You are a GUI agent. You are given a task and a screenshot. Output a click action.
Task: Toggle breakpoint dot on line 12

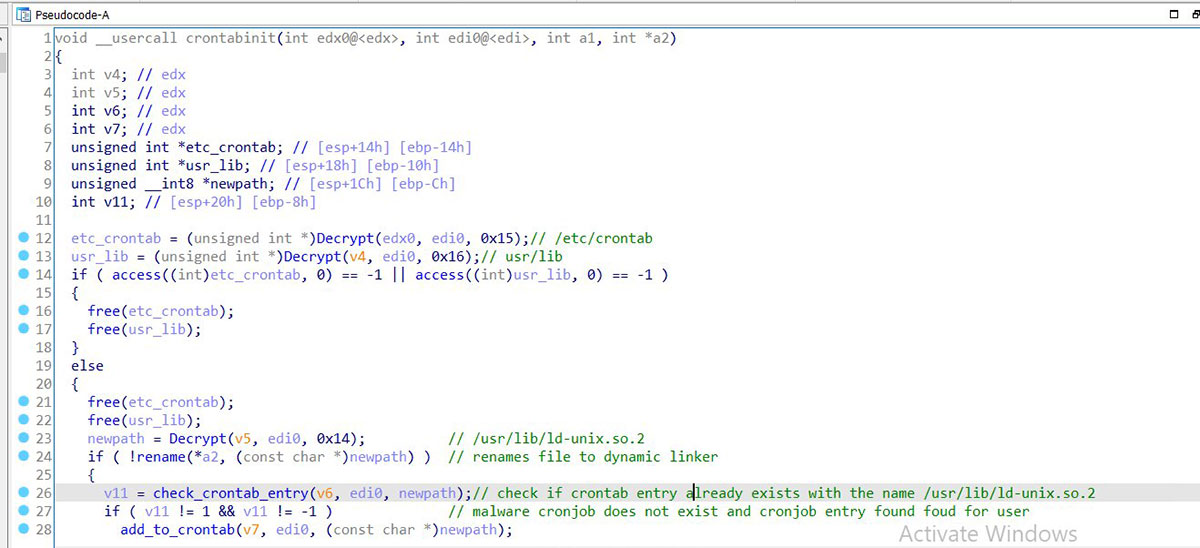coord(23,238)
